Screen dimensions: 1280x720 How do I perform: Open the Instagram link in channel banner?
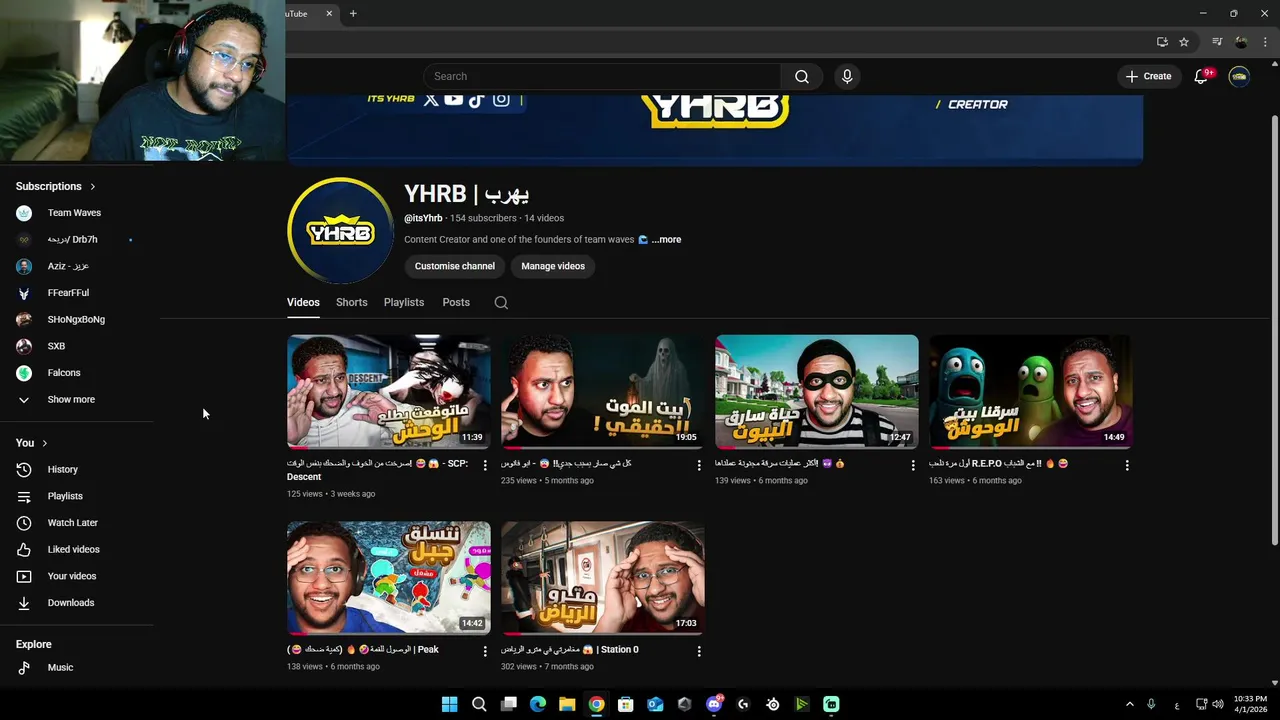pos(501,99)
